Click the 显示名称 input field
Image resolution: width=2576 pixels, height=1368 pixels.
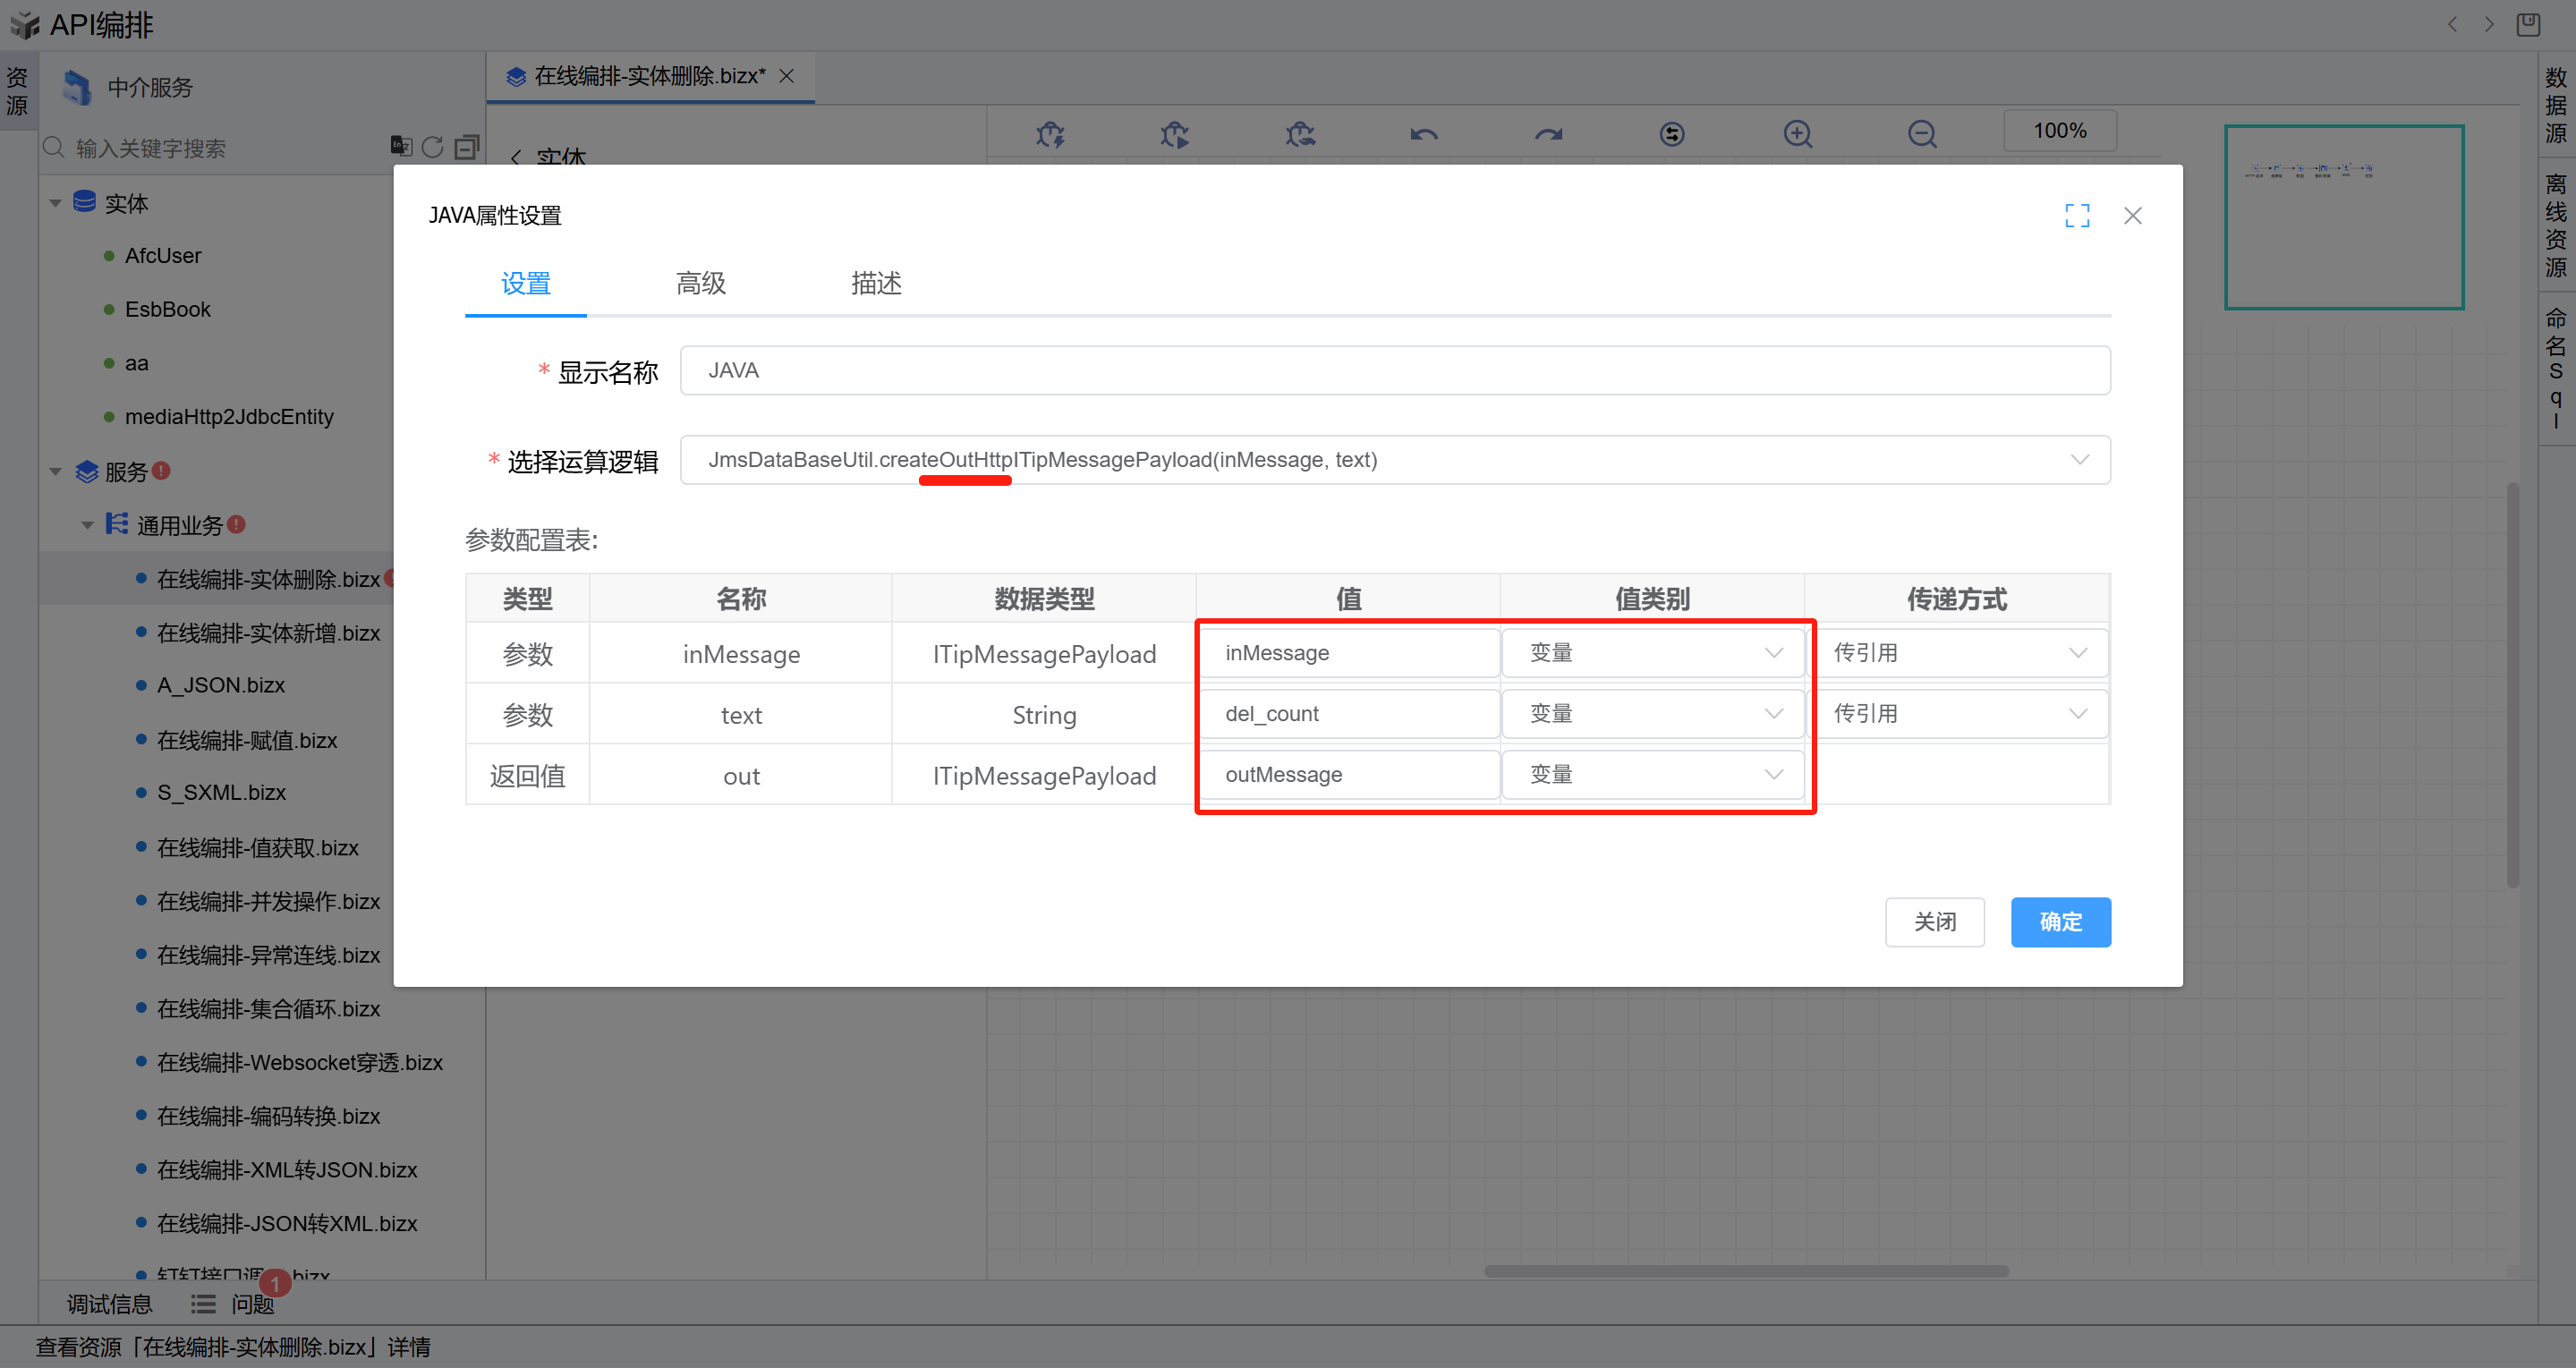[x=1394, y=371]
